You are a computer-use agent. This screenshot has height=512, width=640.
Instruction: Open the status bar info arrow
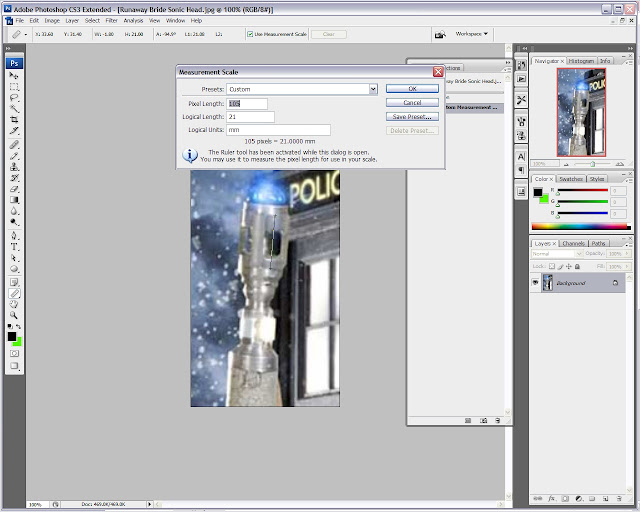tap(149, 504)
